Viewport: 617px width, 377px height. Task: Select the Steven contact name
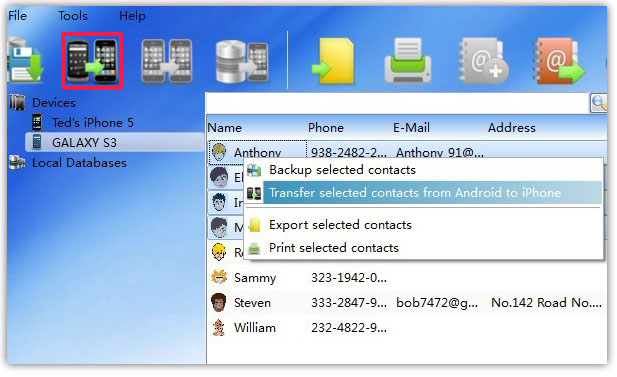[252, 303]
